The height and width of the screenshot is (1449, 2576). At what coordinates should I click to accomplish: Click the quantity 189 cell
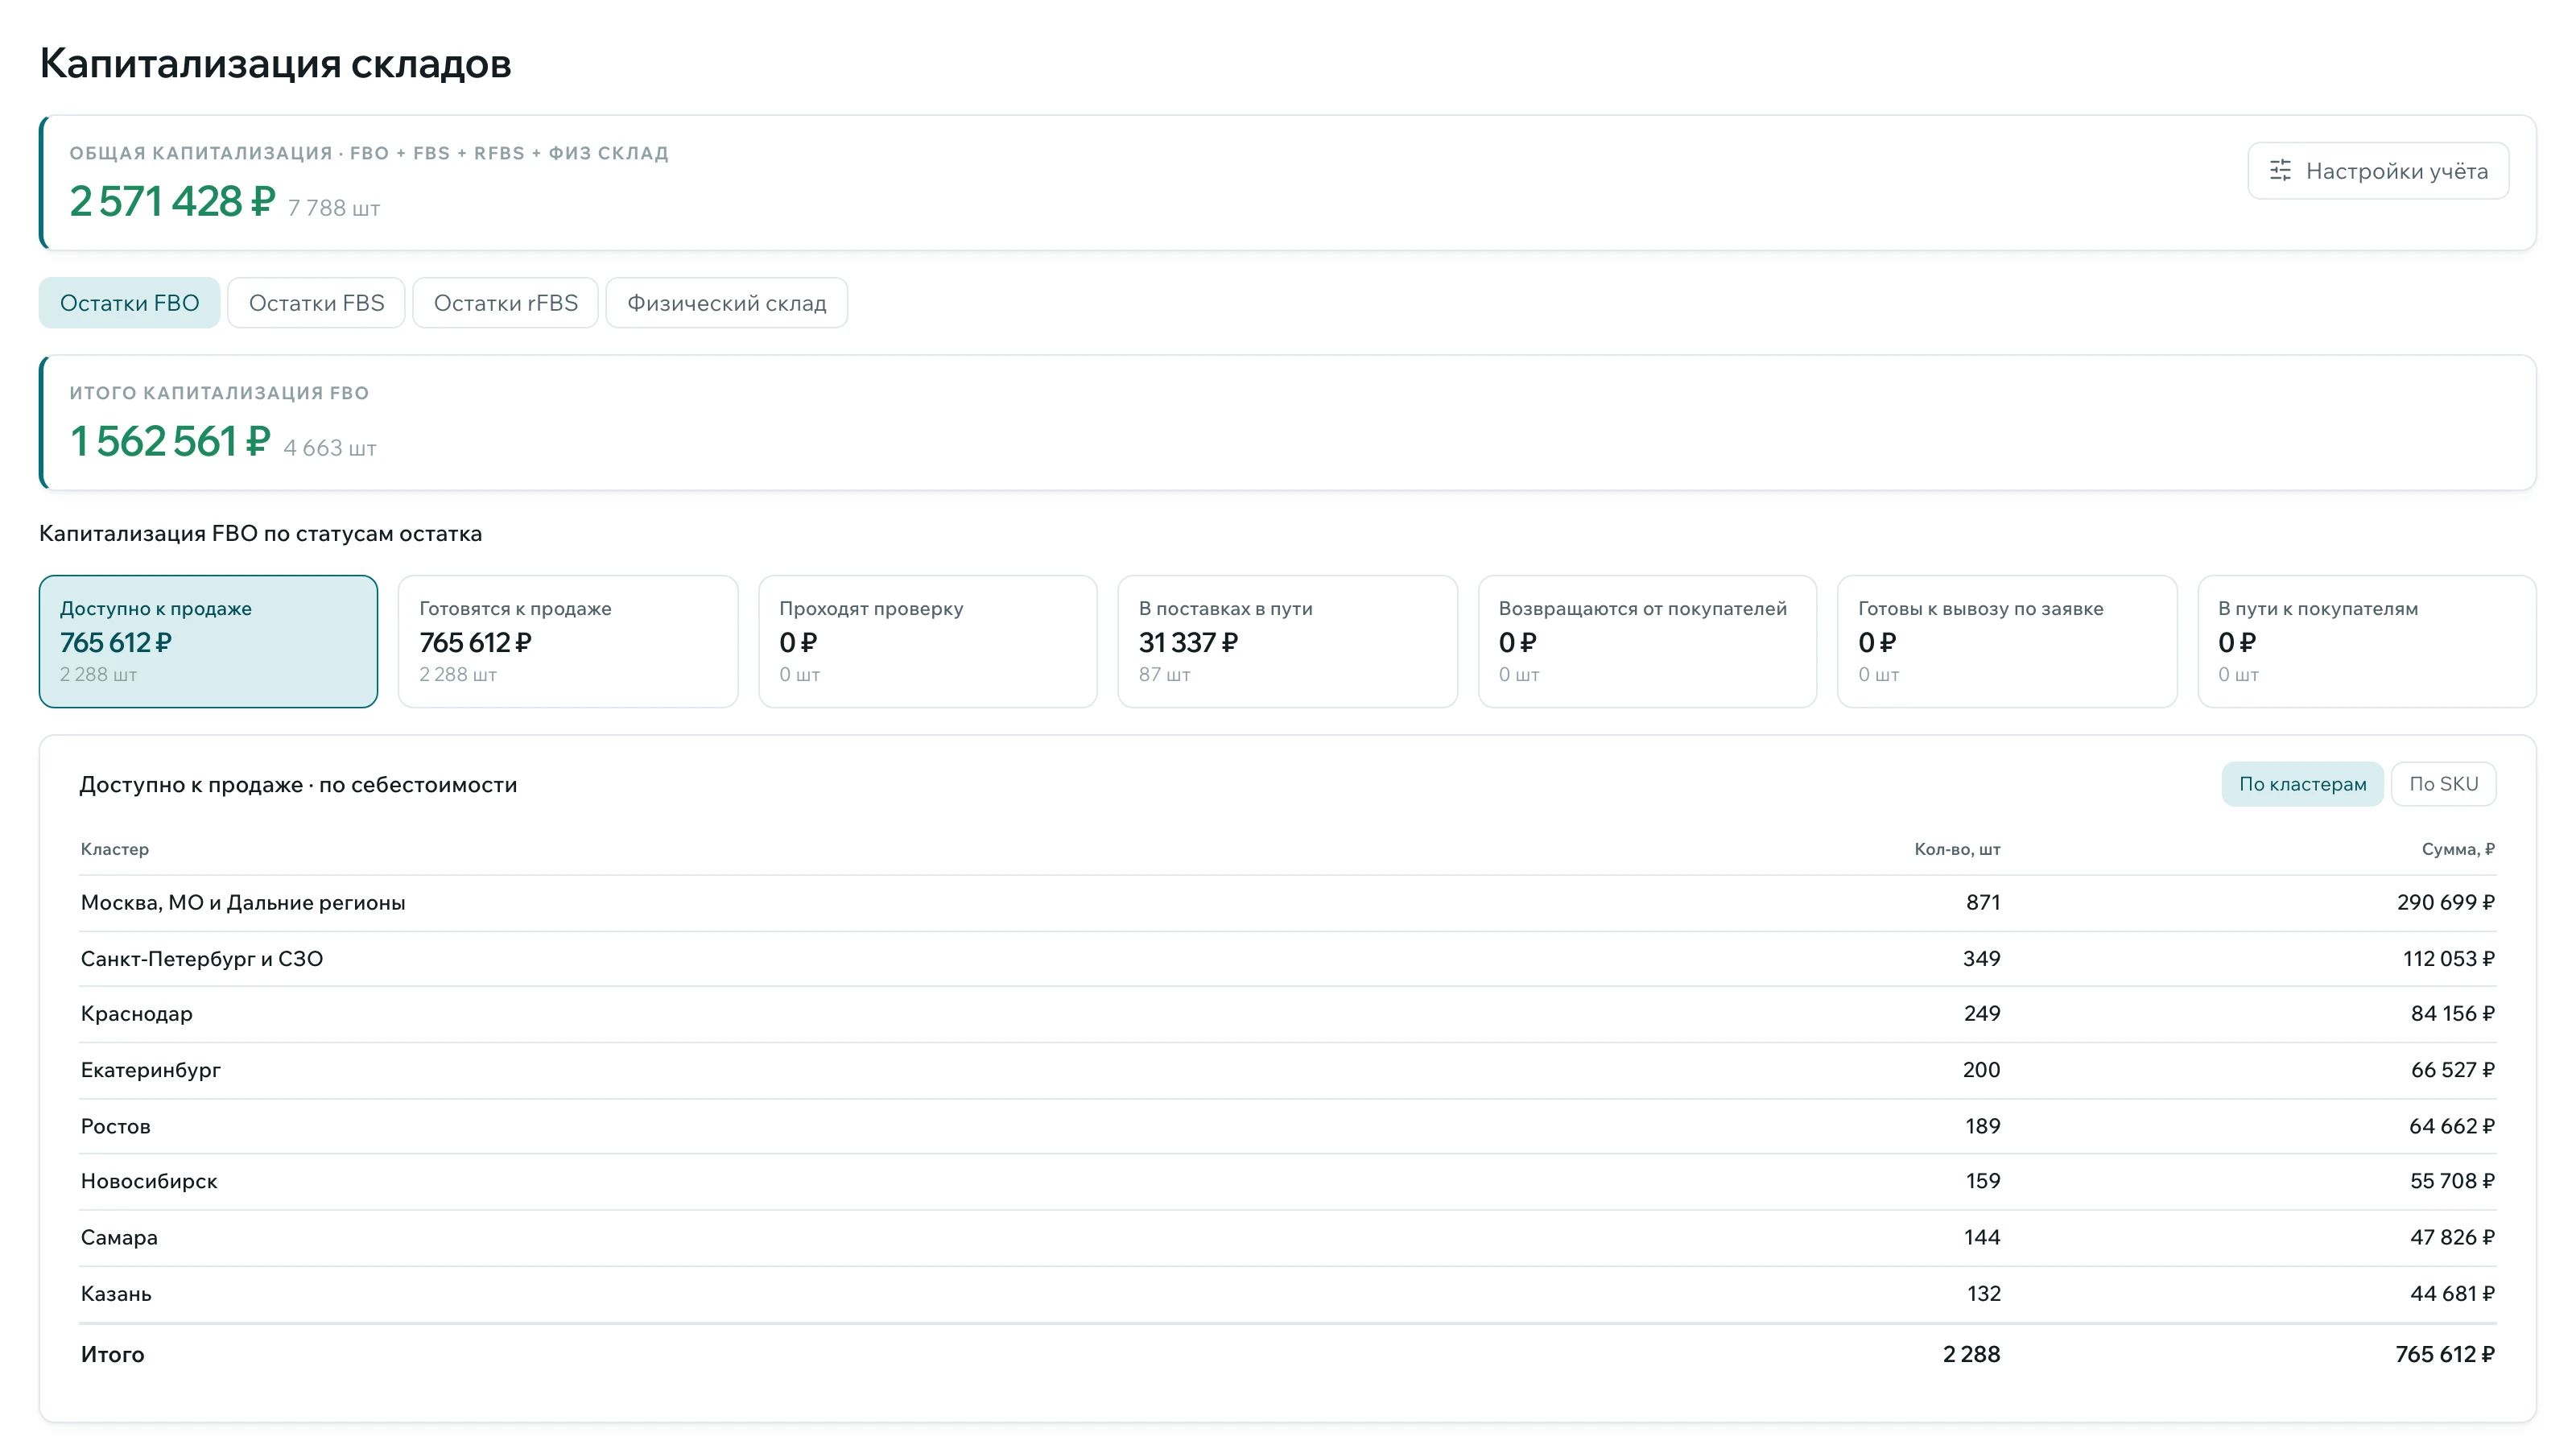(x=1982, y=1126)
